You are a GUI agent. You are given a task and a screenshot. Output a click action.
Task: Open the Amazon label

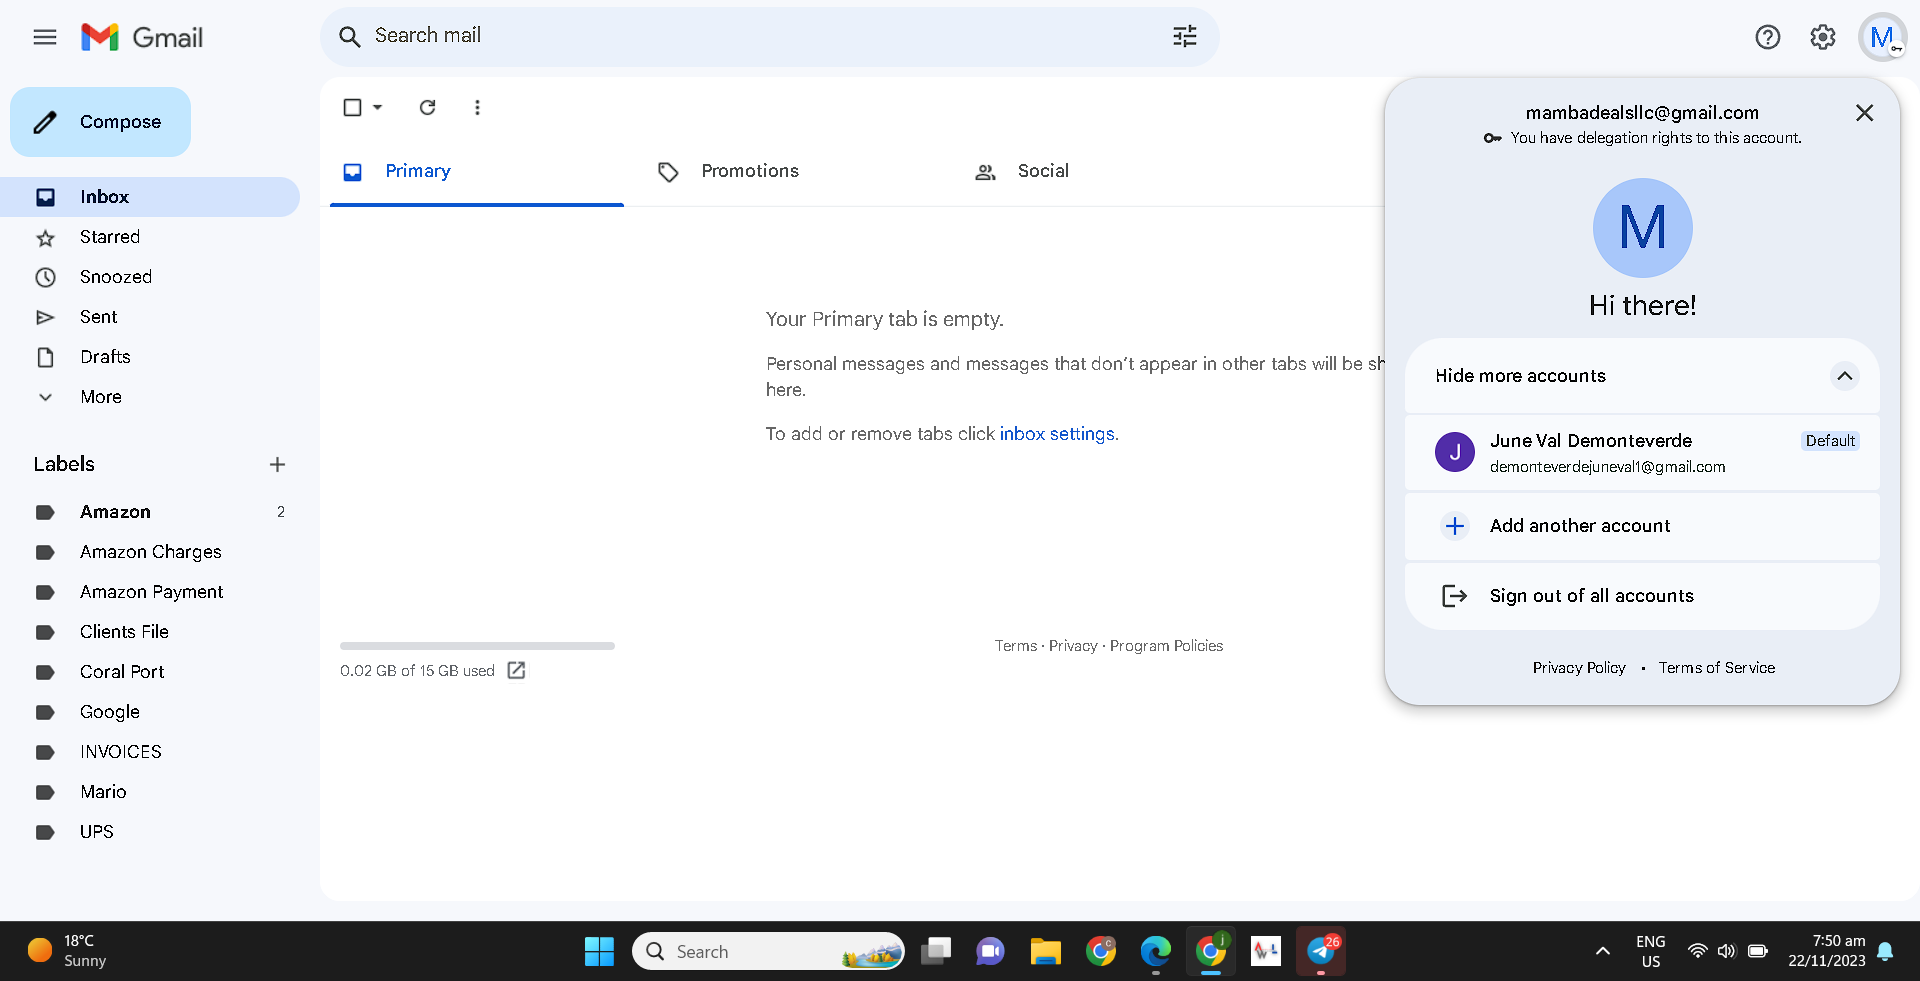pyautogui.click(x=150, y=512)
